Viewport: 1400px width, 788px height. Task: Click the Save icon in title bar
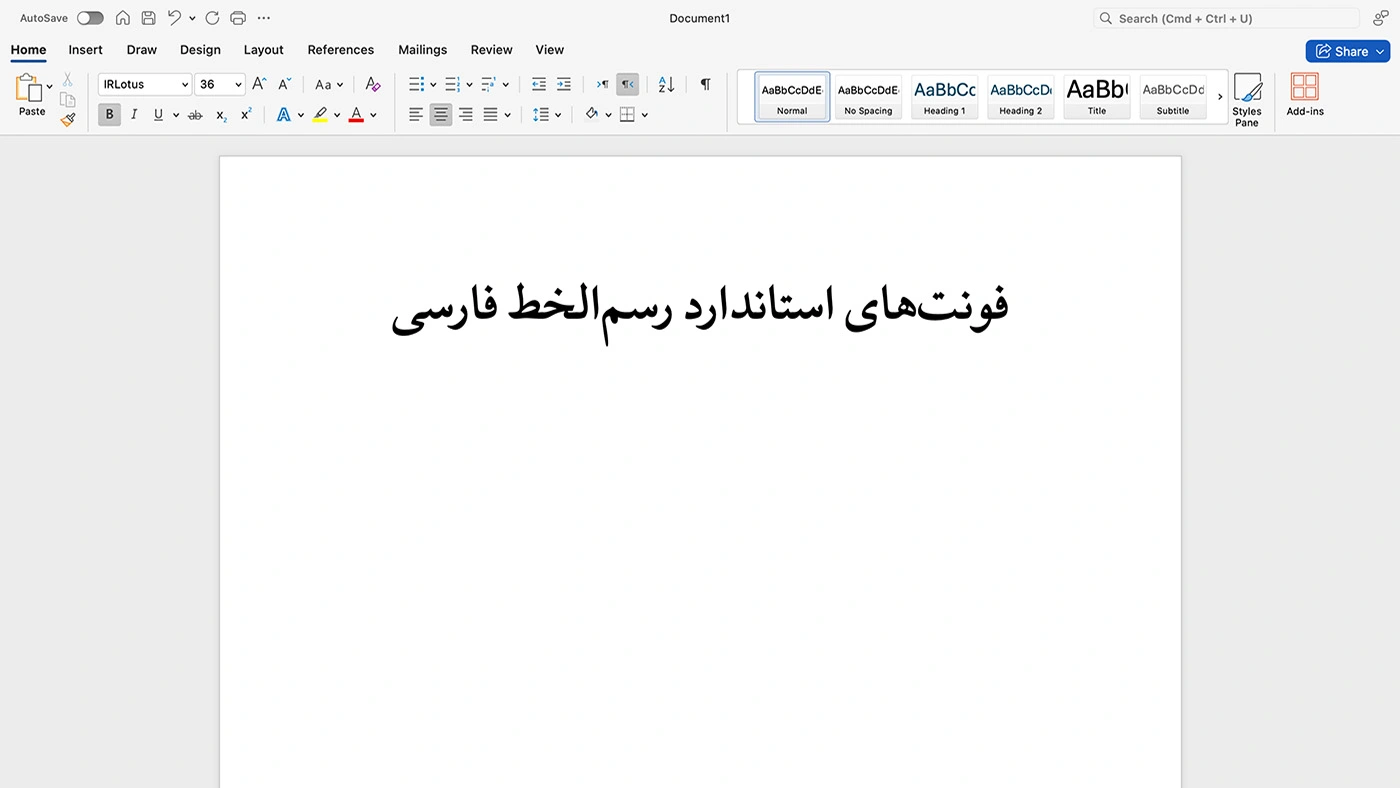pyautogui.click(x=148, y=18)
